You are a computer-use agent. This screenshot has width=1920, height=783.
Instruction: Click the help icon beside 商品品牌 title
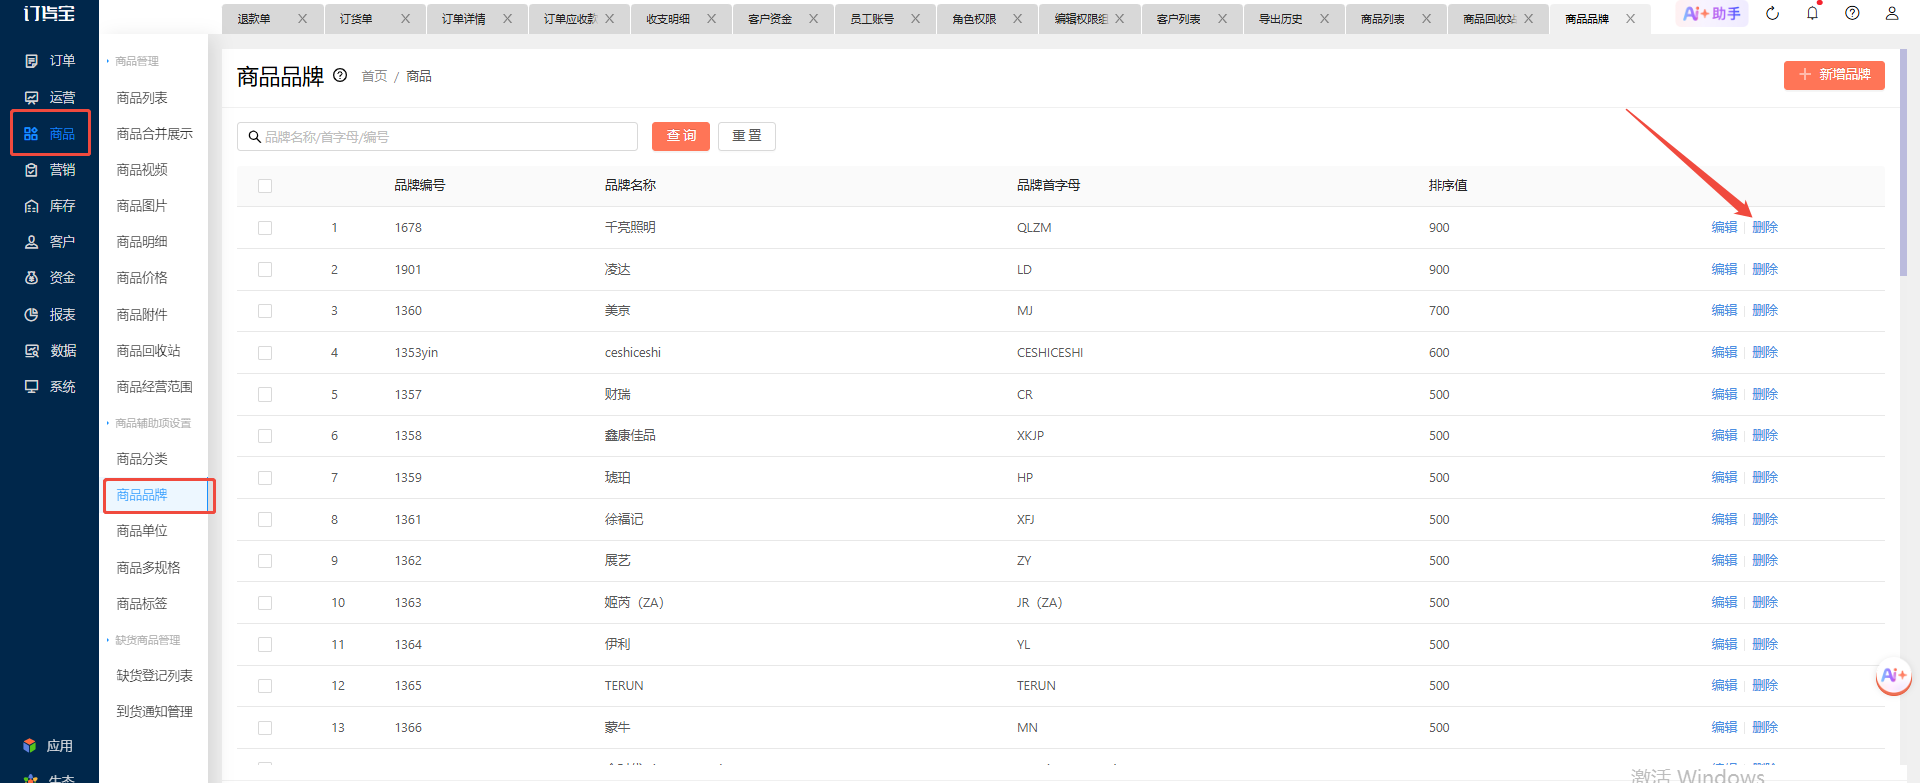click(340, 75)
